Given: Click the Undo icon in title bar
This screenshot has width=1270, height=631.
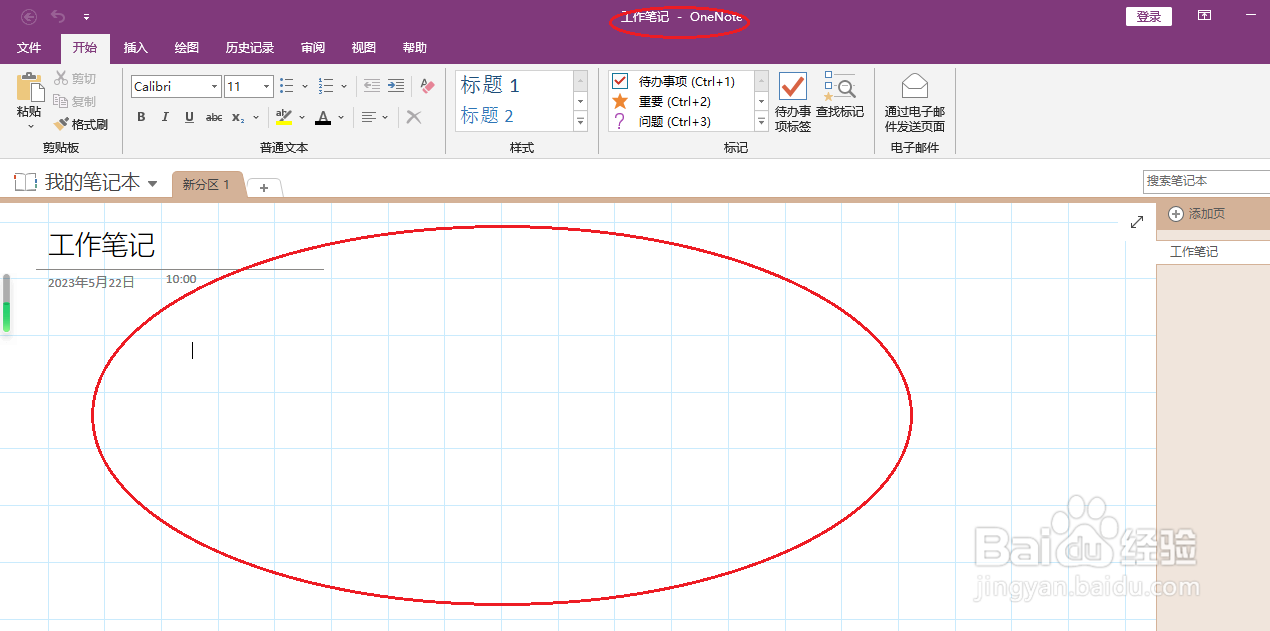Looking at the screenshot, I should [58, 16].
